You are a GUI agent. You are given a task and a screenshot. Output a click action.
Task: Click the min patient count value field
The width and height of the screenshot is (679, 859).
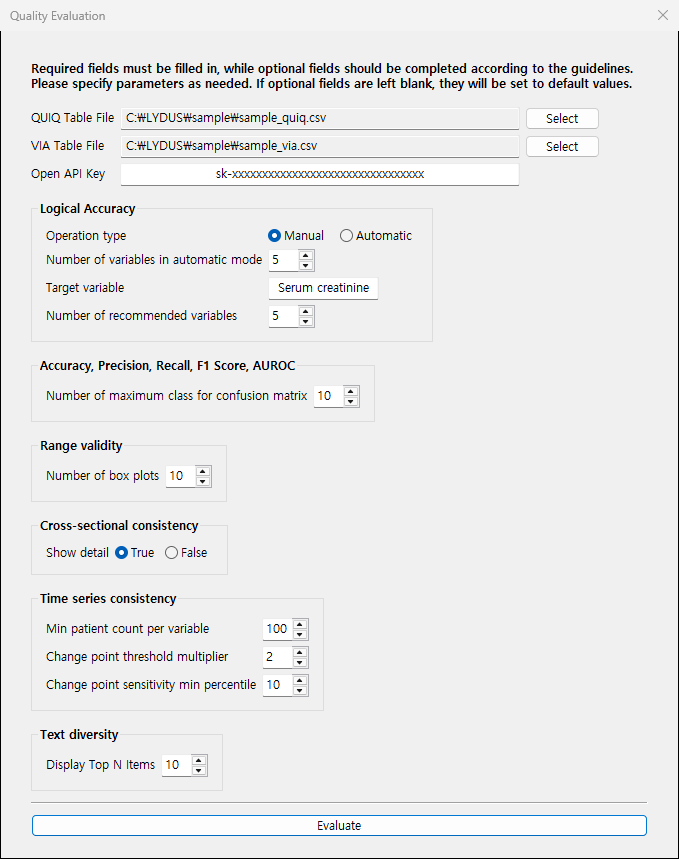(278, 629)
